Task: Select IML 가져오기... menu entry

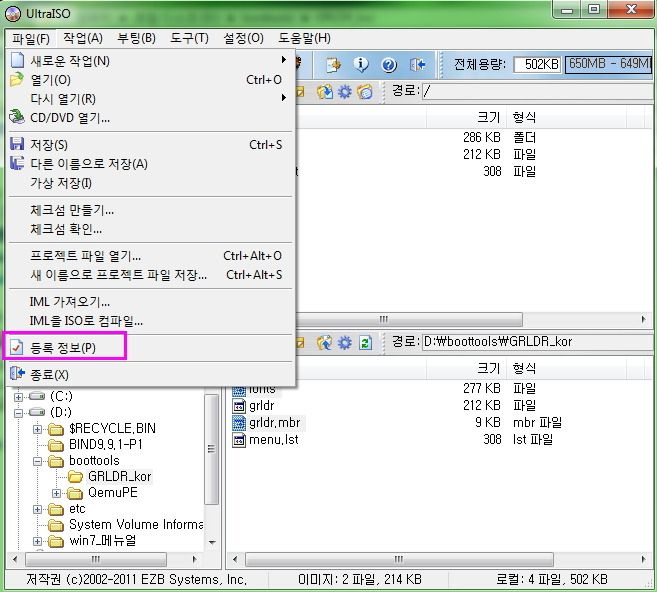Action: click(151, 302)
